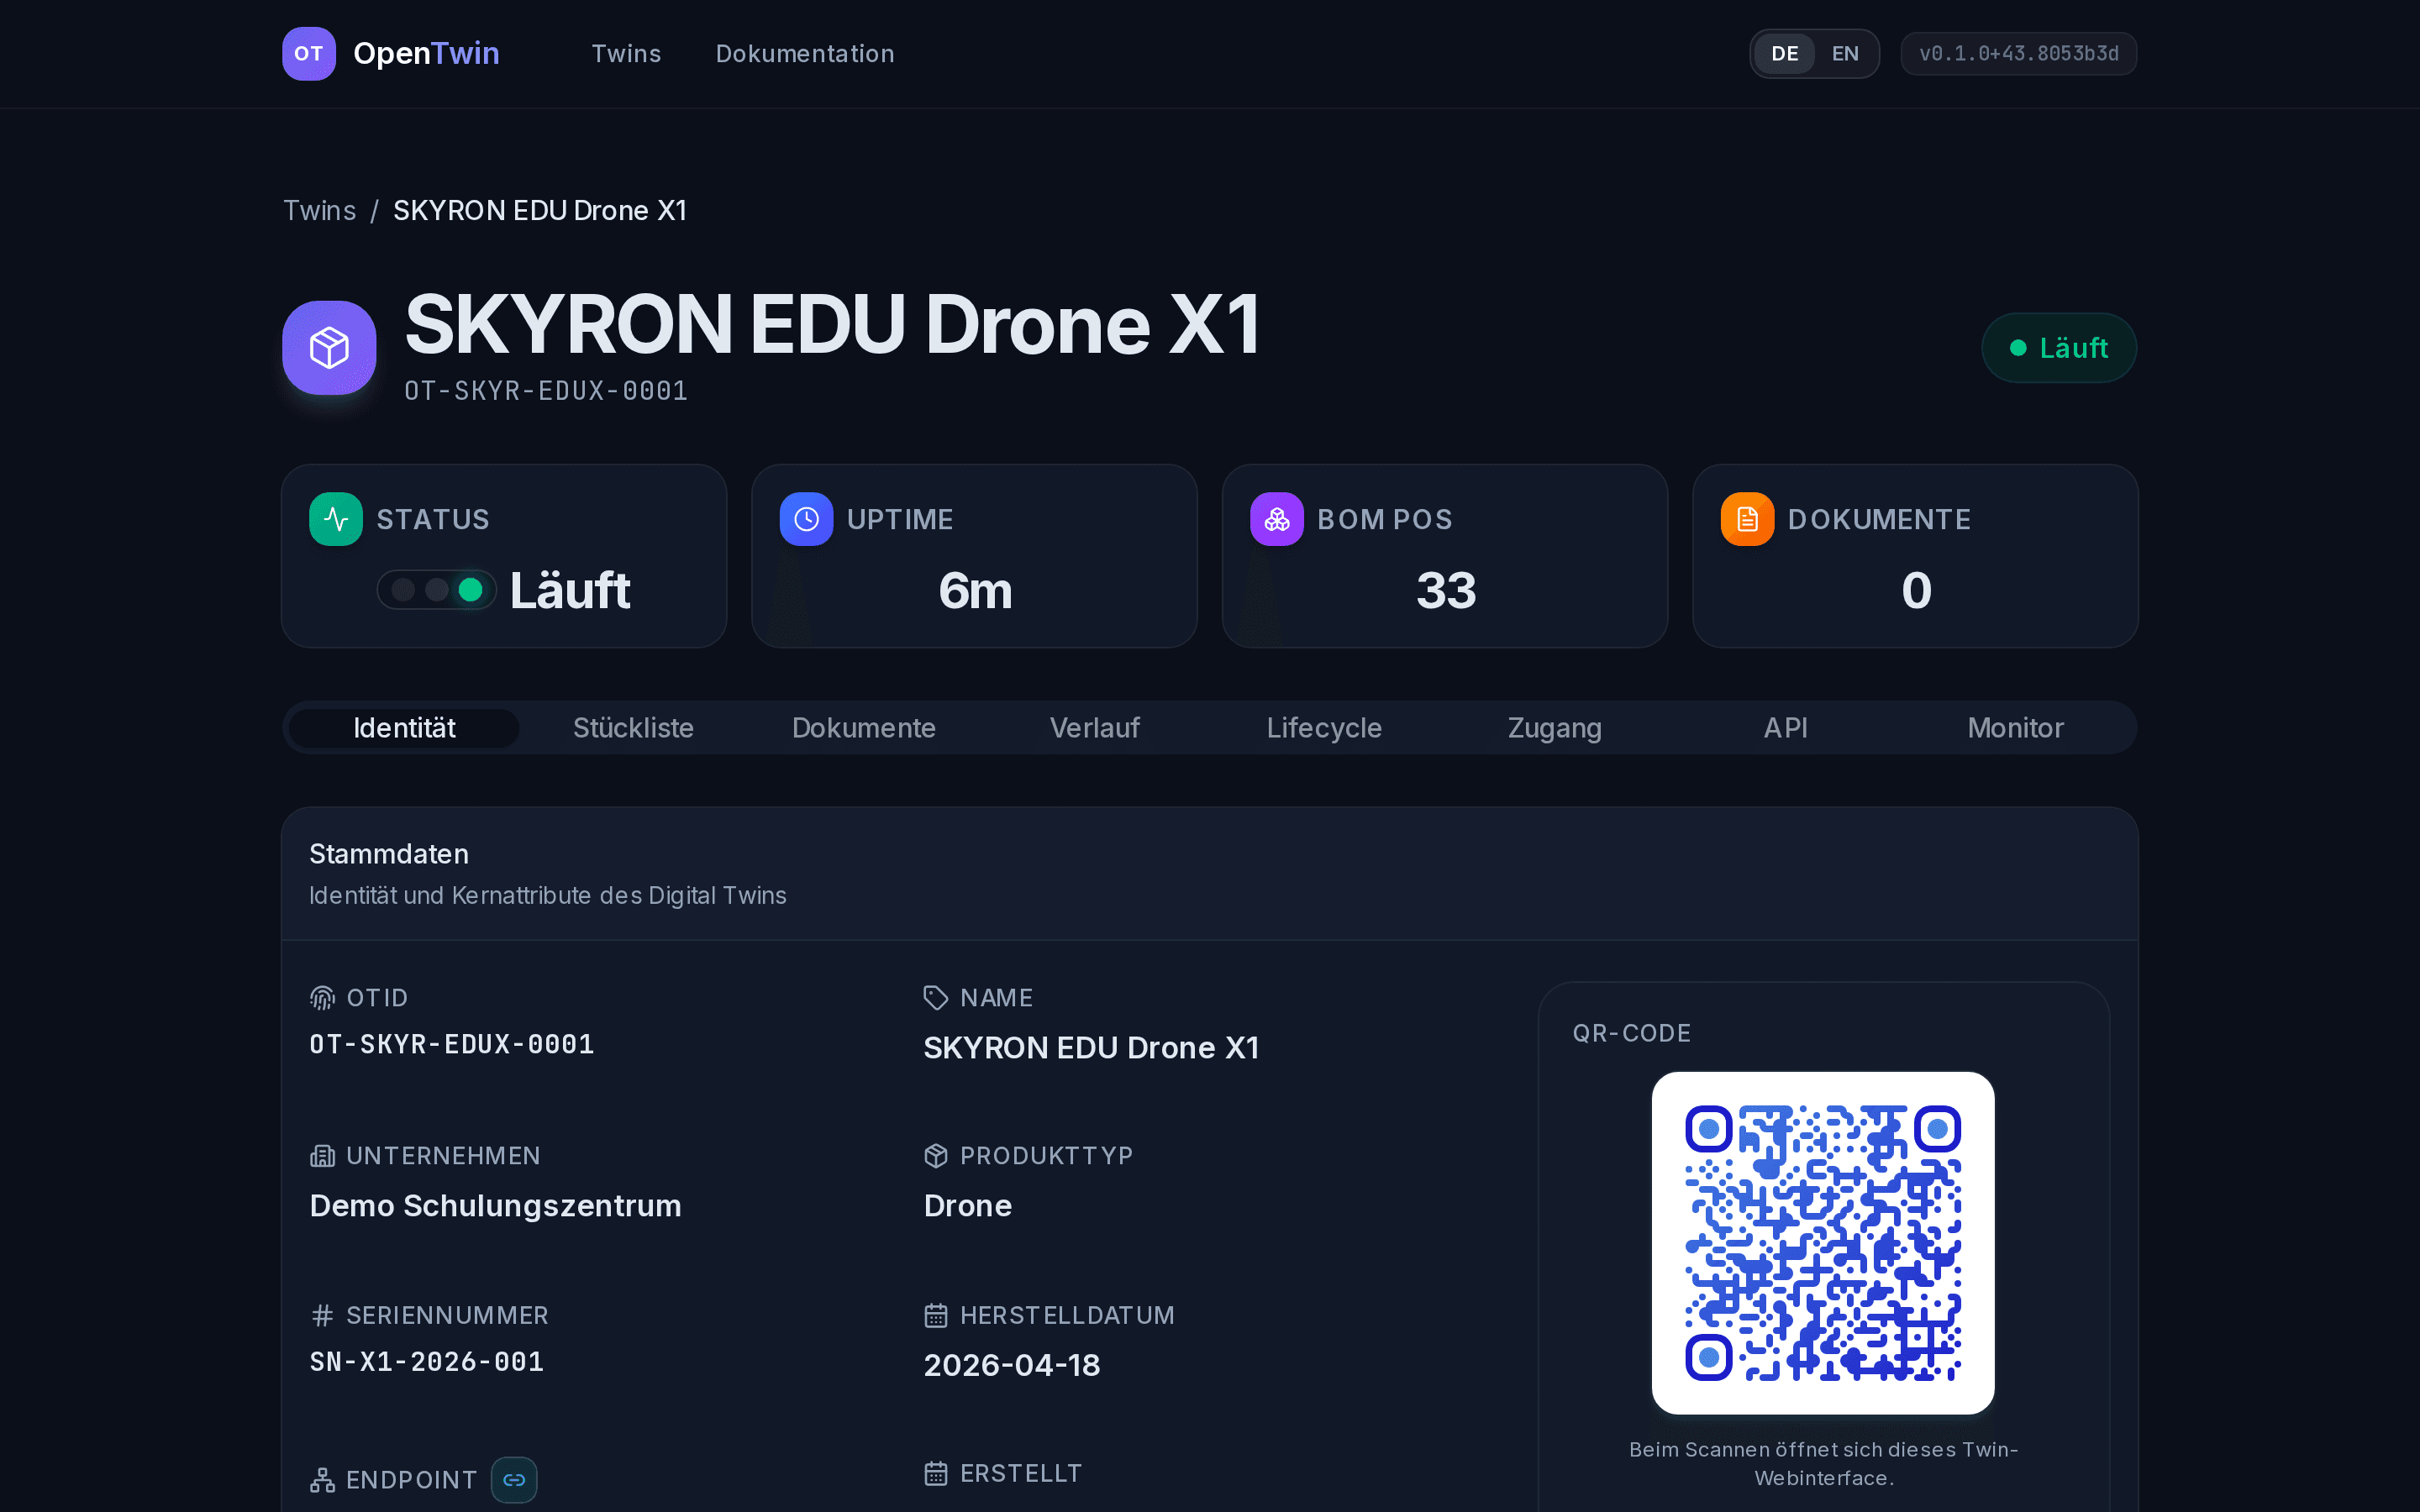Click the calendar icon beside ERSTELLT
2420x1512 pixels.
[x=936, y=1473]
